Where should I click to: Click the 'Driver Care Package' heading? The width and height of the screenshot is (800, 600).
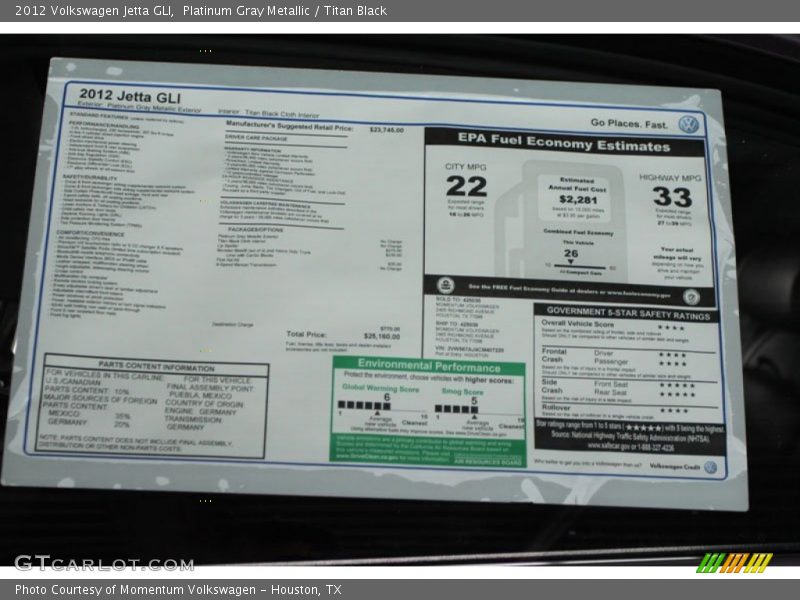point(256,138)
